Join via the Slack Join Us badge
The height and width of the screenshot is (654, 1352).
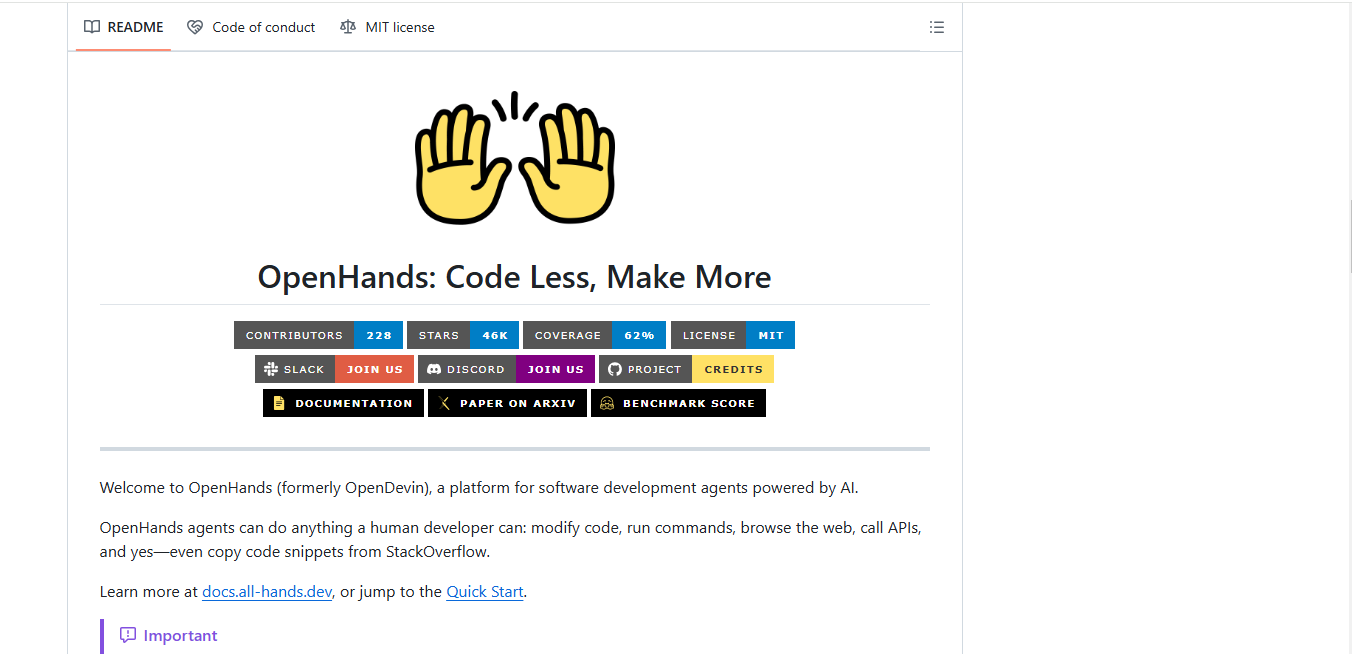(x=334, y=369)
